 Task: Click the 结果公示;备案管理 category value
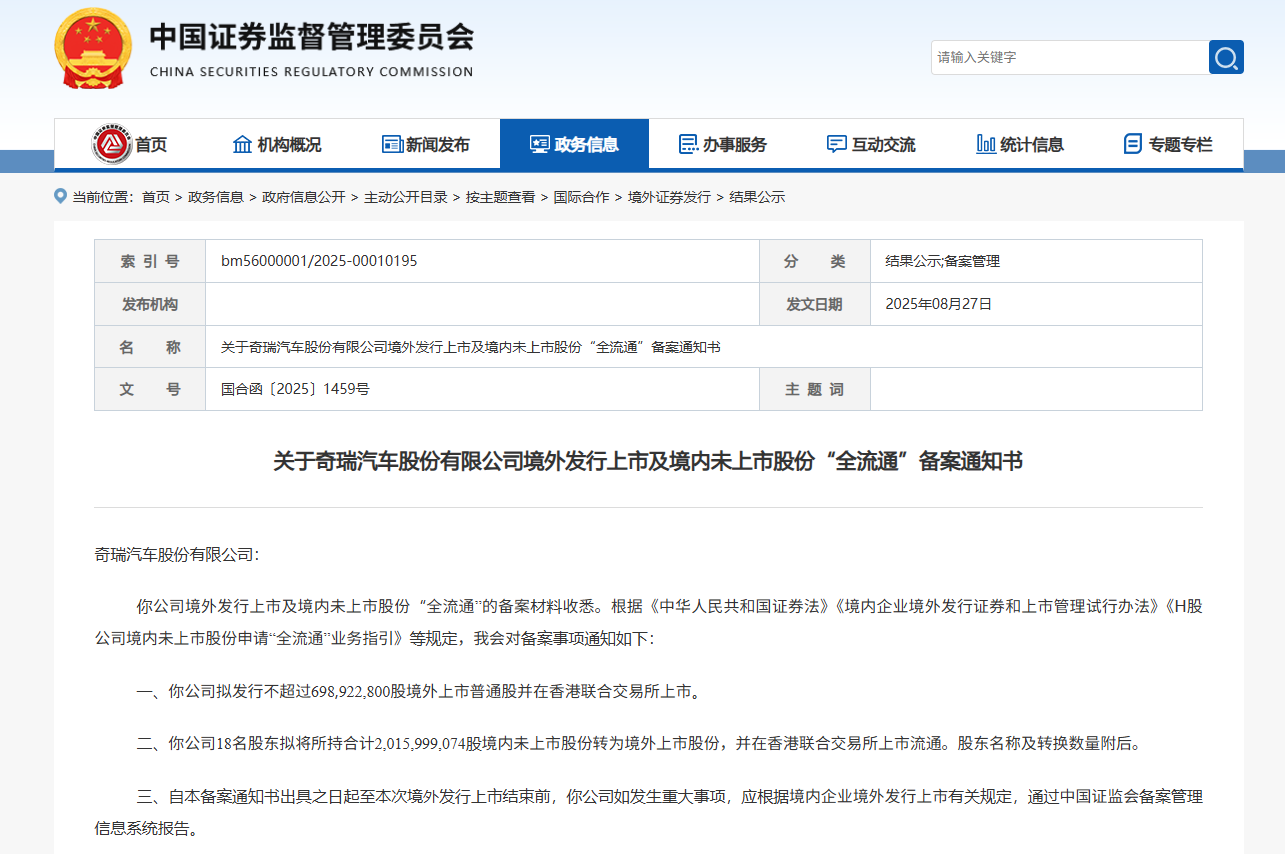click(943, 261)
